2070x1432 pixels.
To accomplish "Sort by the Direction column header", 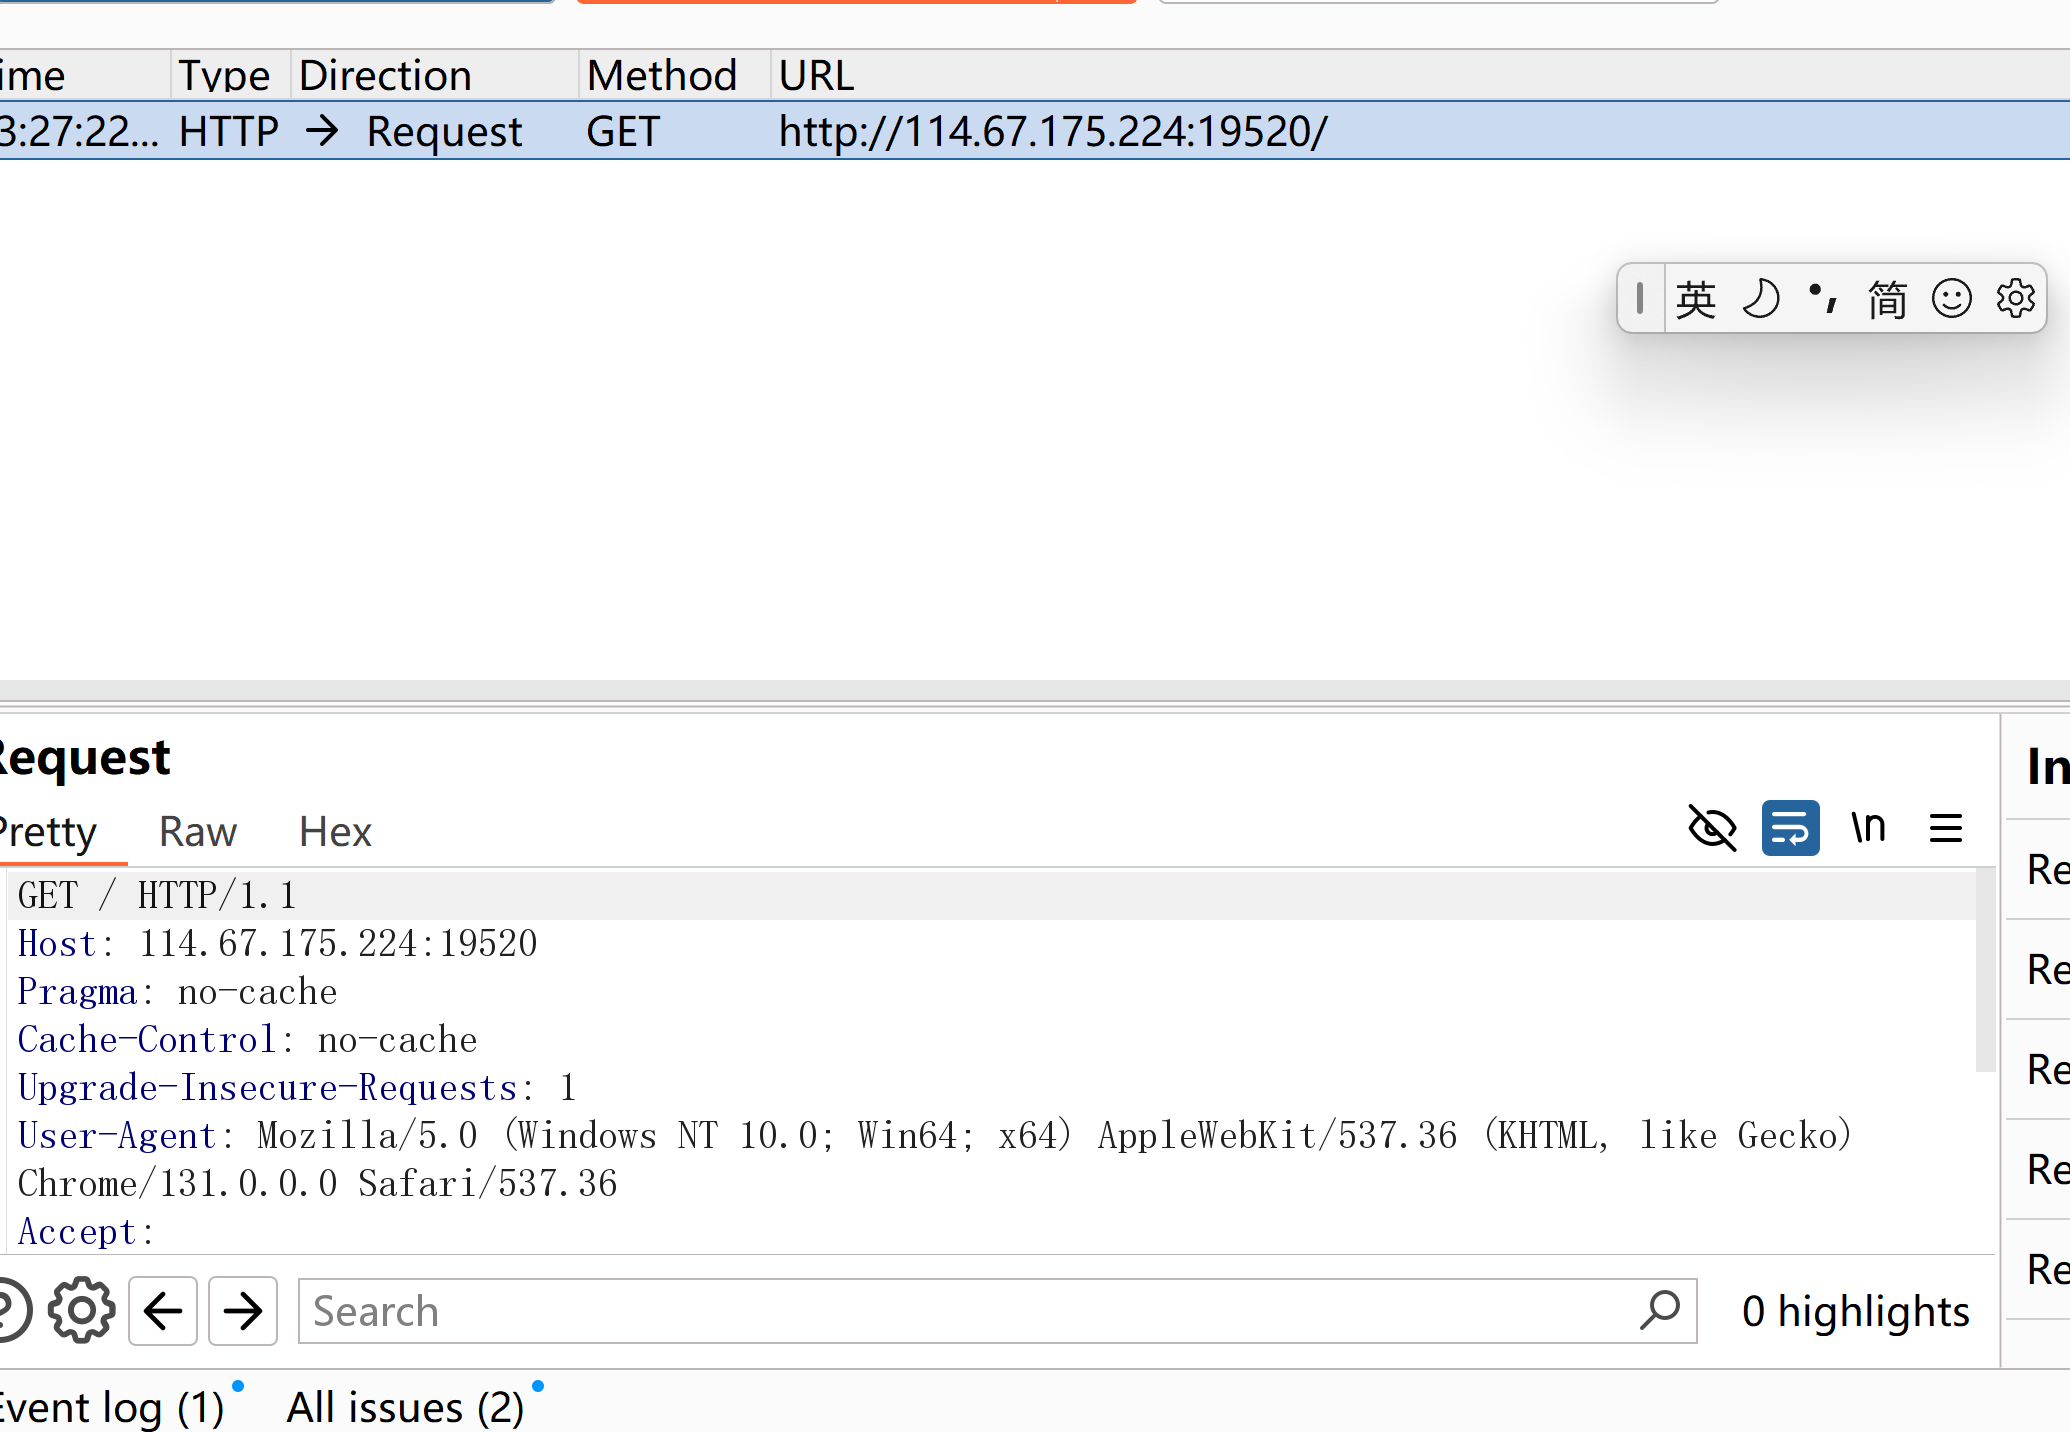I will (x=385, y=76).
